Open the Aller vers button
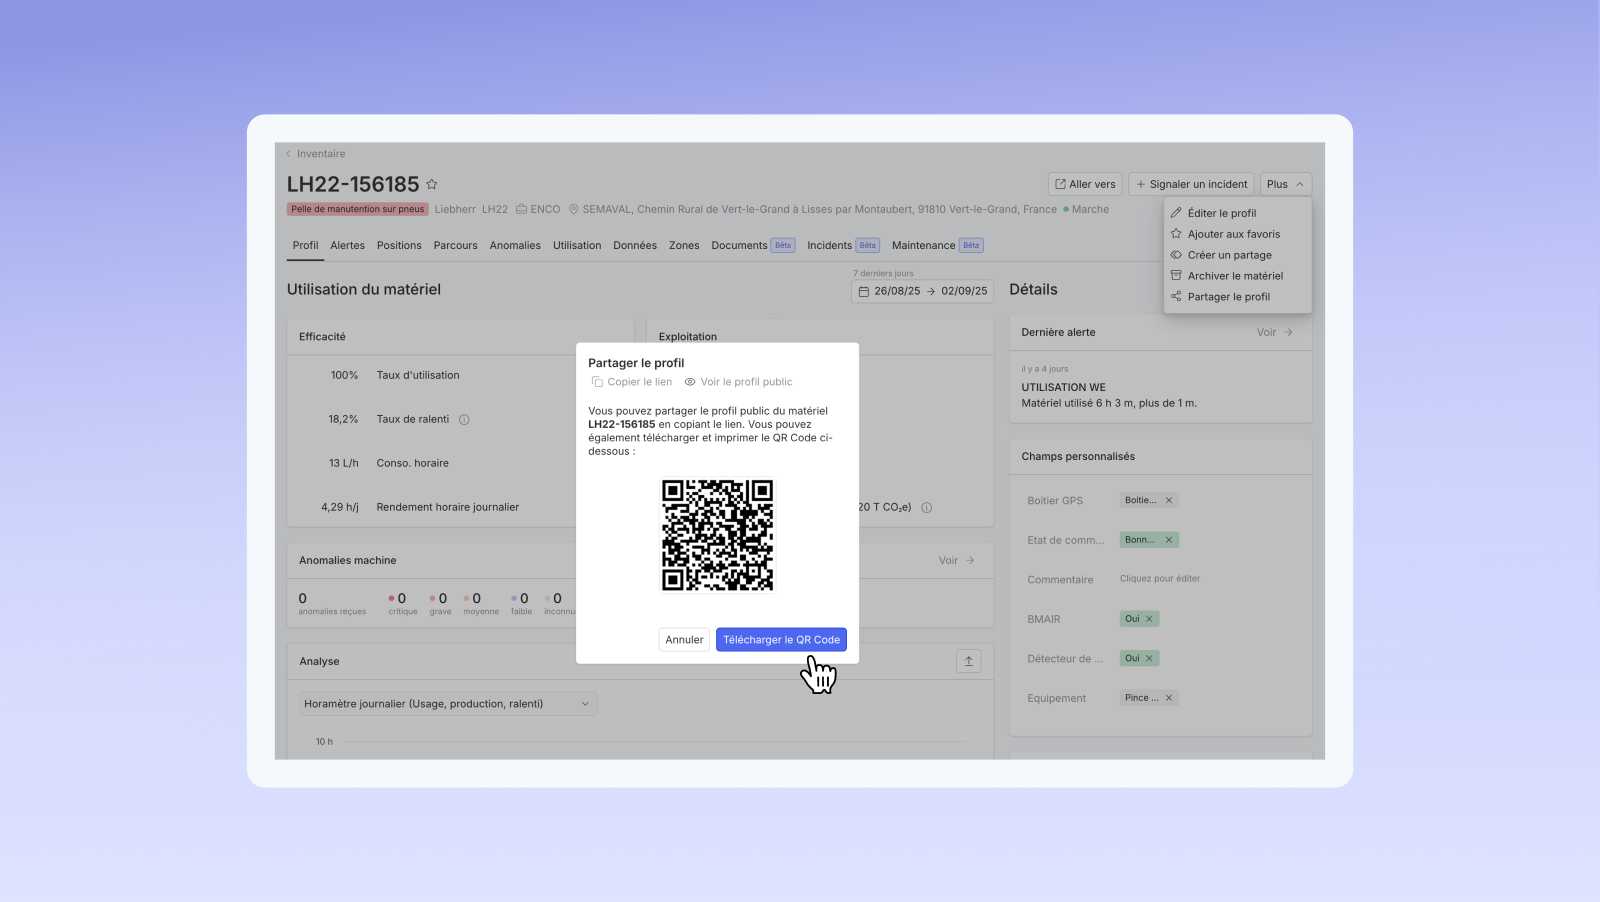The image size is (1600, 902). pos(1085,184)
